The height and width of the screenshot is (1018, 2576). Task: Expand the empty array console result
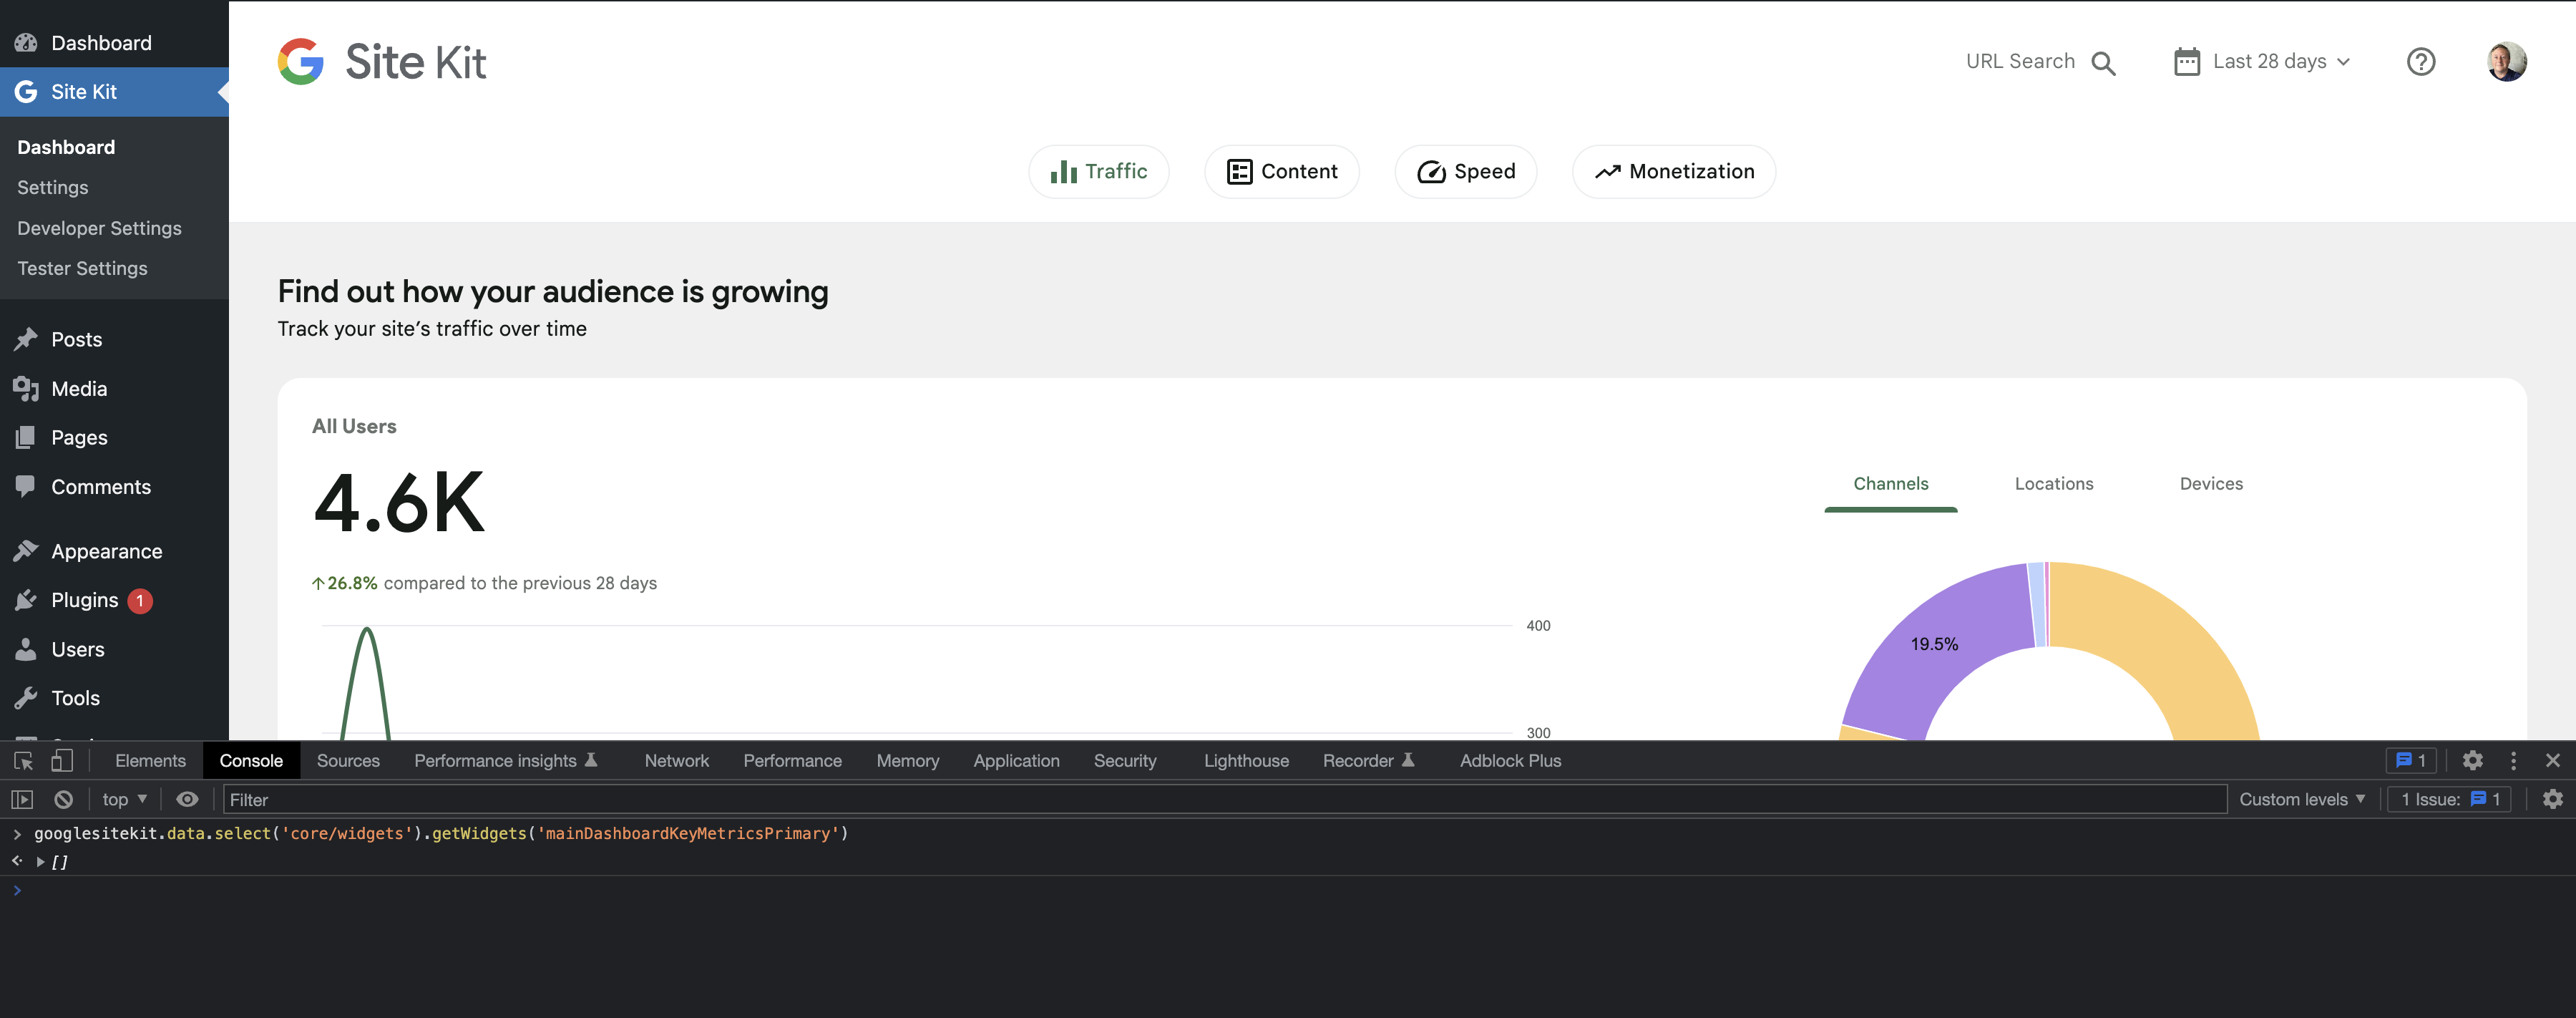coord(40,861)
